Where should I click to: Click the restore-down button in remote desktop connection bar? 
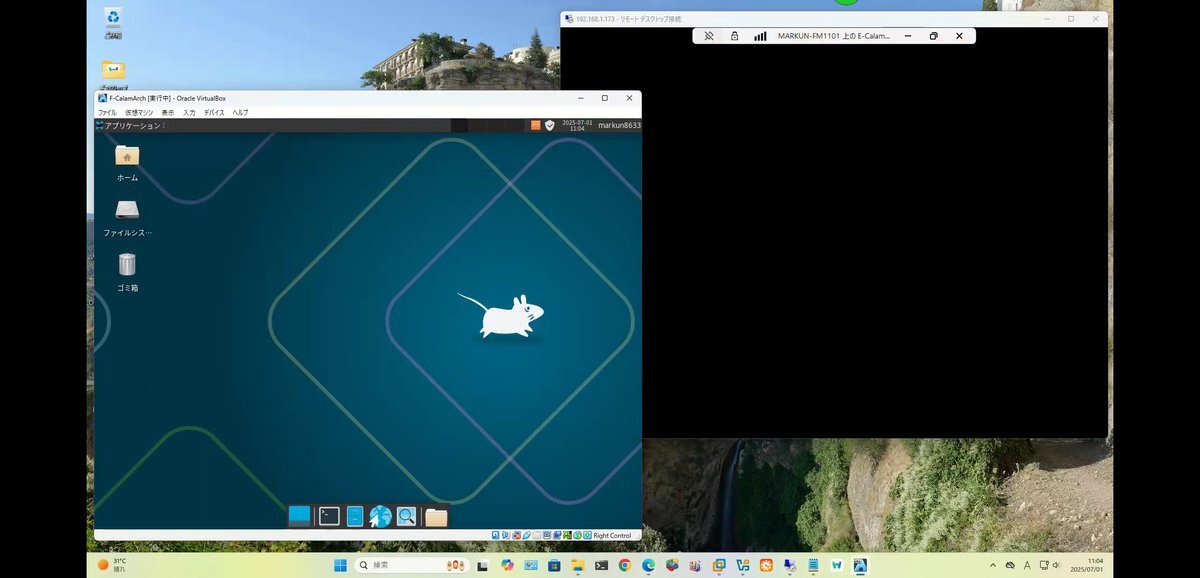pyautogui.click(x=933, y=36)
